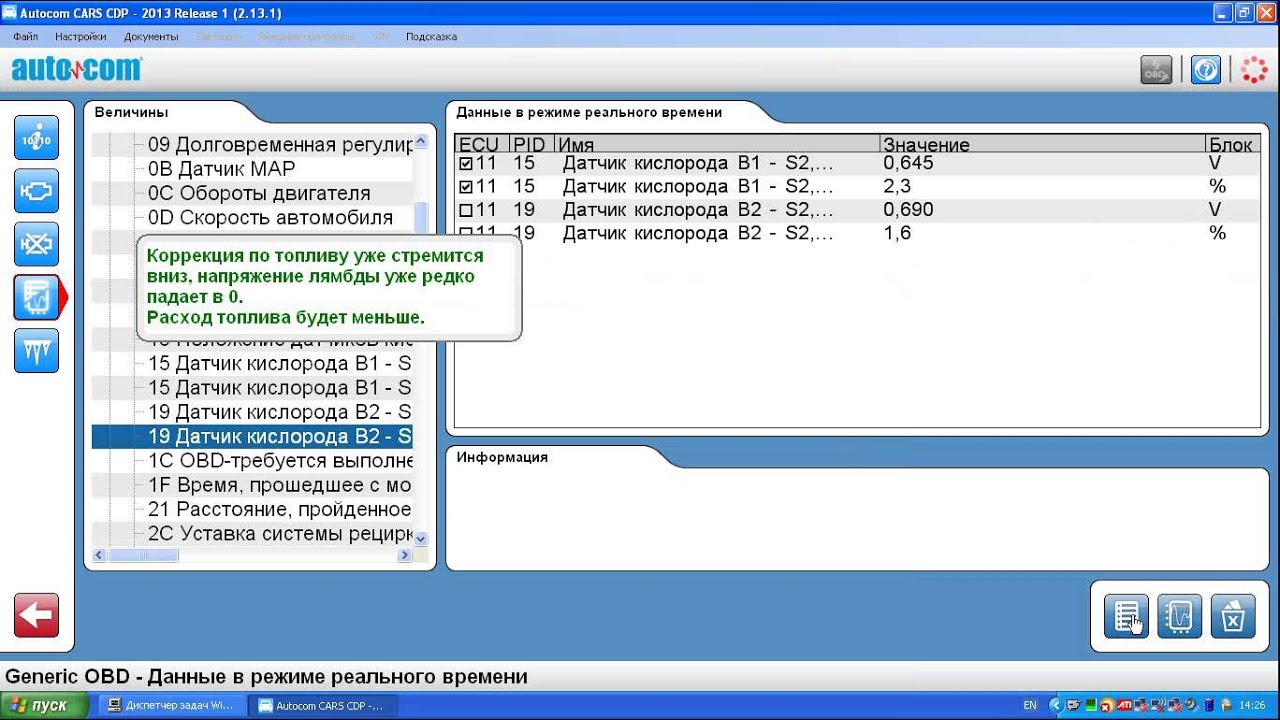Viewport: 1280px width, 720px height.
Task: Open the Windows пуск start button
Action: pos(44,705)
